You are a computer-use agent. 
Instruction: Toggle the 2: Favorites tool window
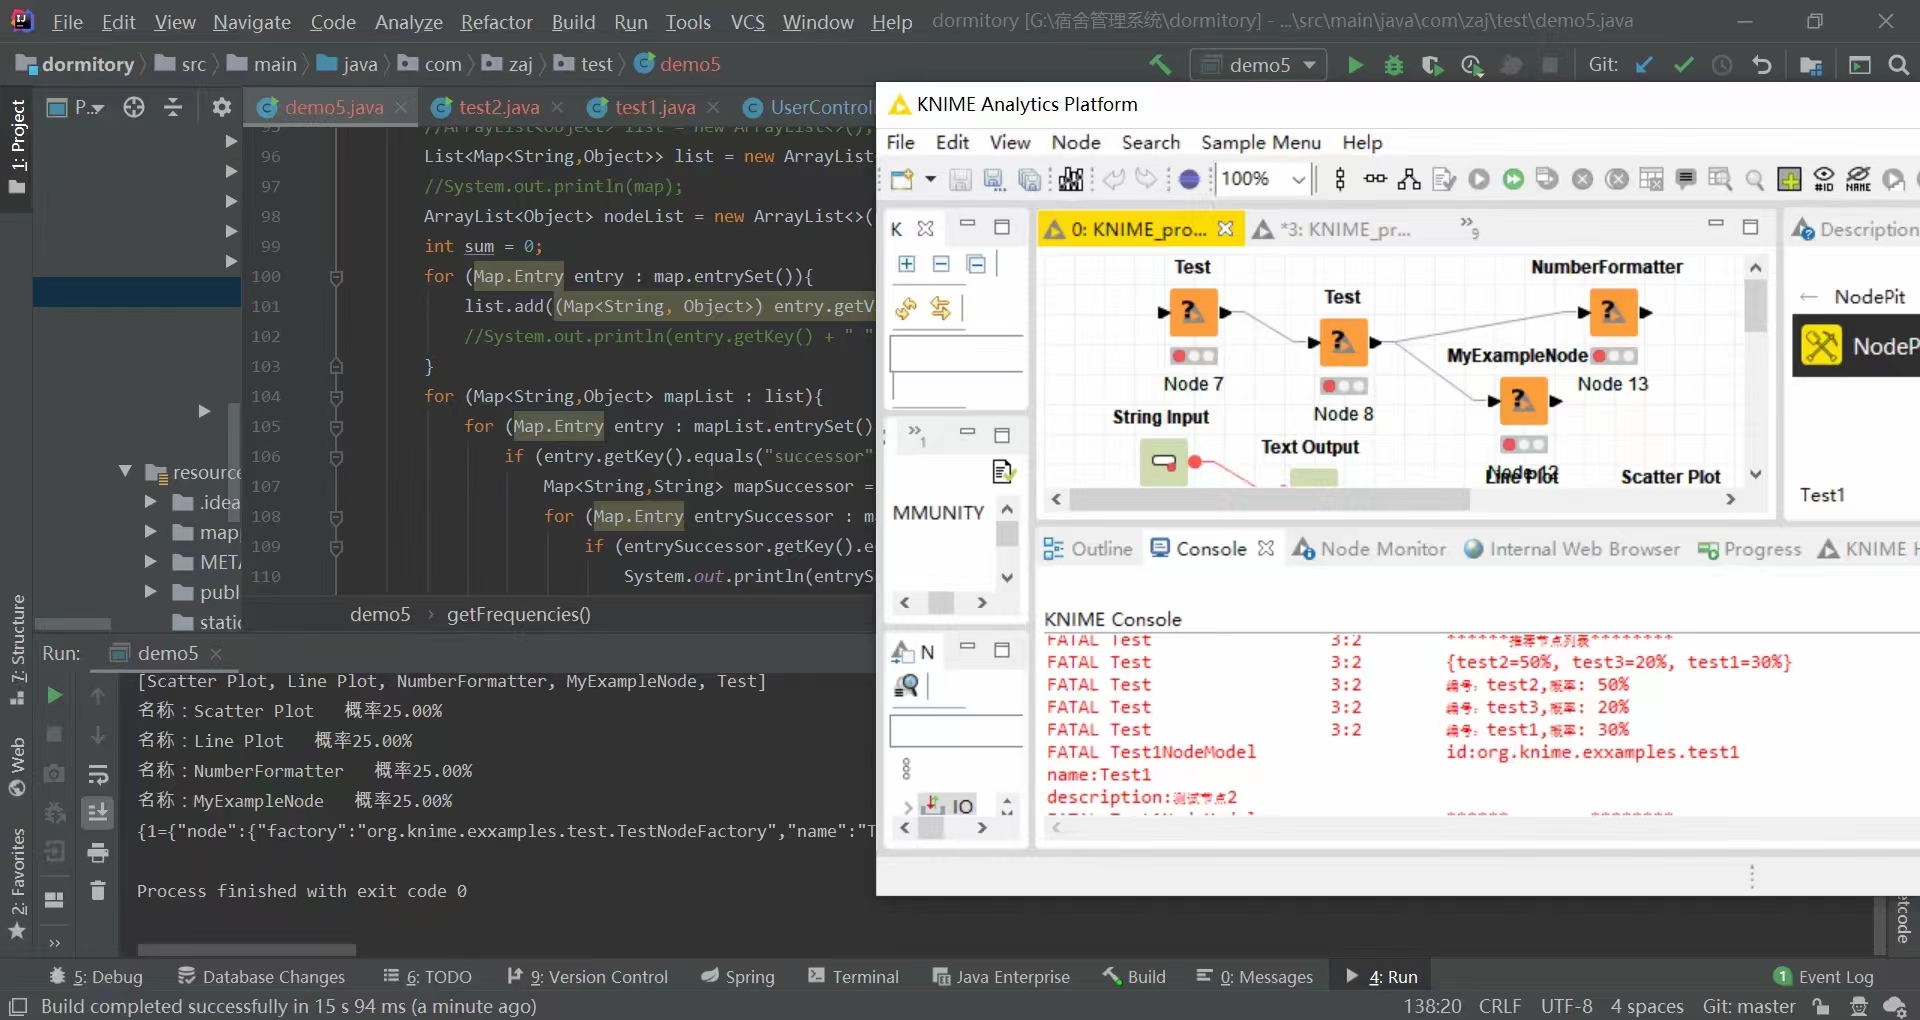coord(17,884)
